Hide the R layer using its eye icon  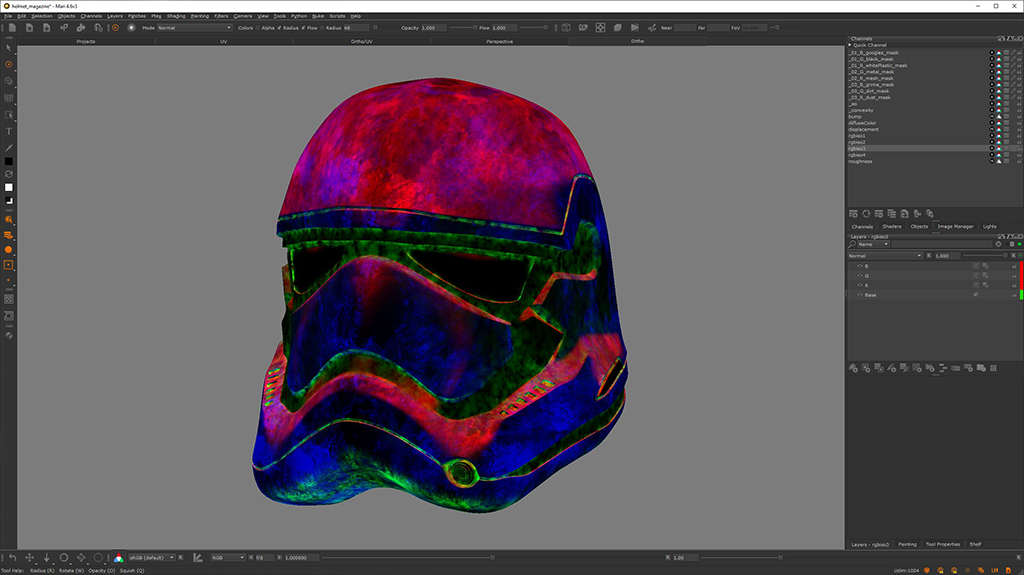pyautogui.click(x=859, y=286)
